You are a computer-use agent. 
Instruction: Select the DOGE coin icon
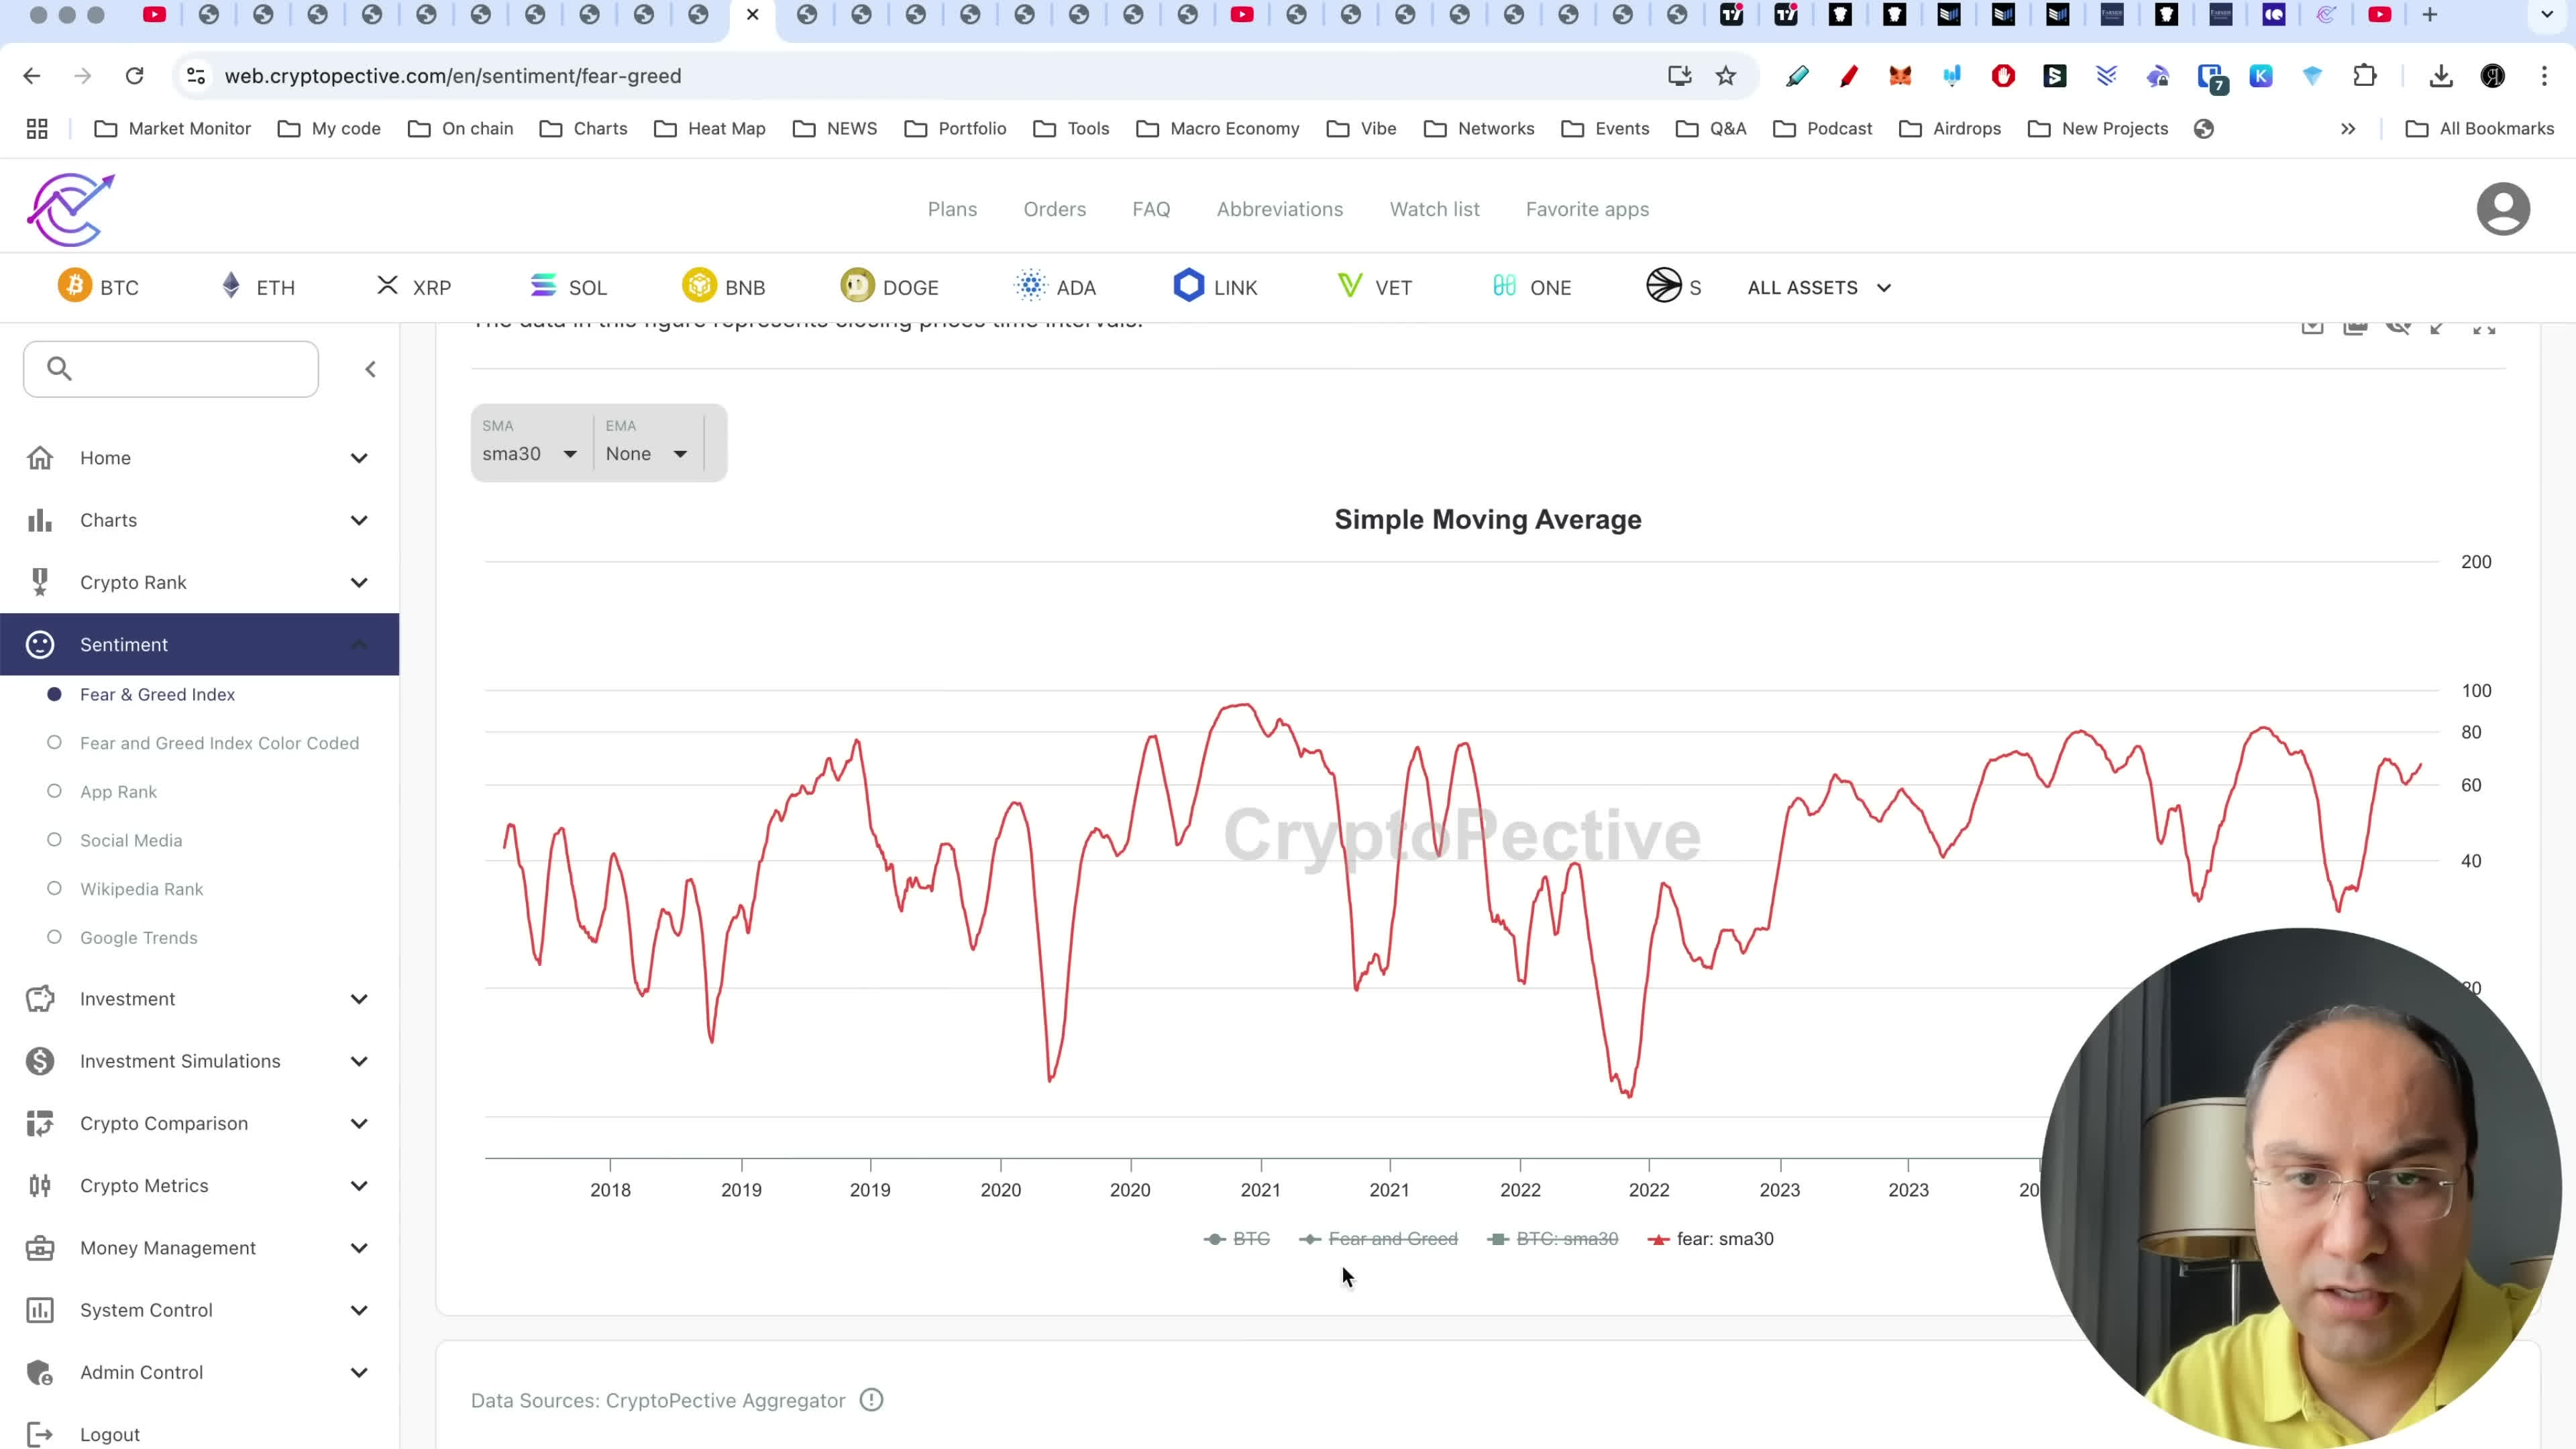point(857,286)
